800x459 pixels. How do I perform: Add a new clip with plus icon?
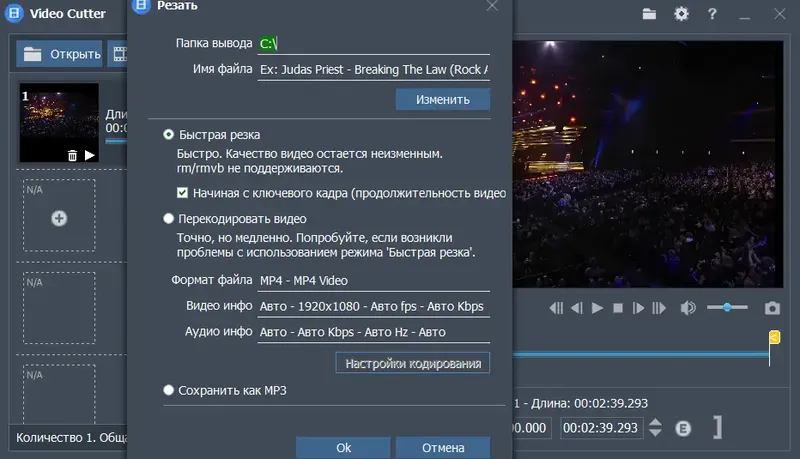click(x=59, y=218)
